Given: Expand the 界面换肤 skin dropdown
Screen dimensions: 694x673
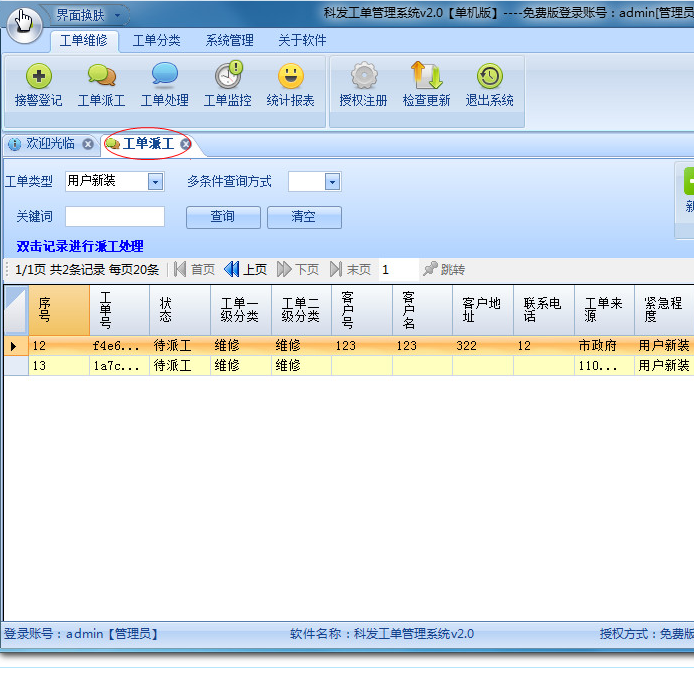Looking at the screenshot, I should coord(118,15).
